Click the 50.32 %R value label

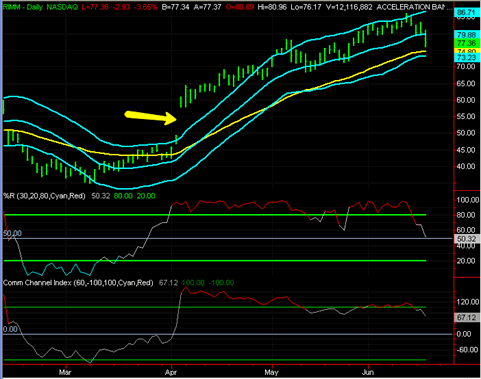(x=466, y=239)
